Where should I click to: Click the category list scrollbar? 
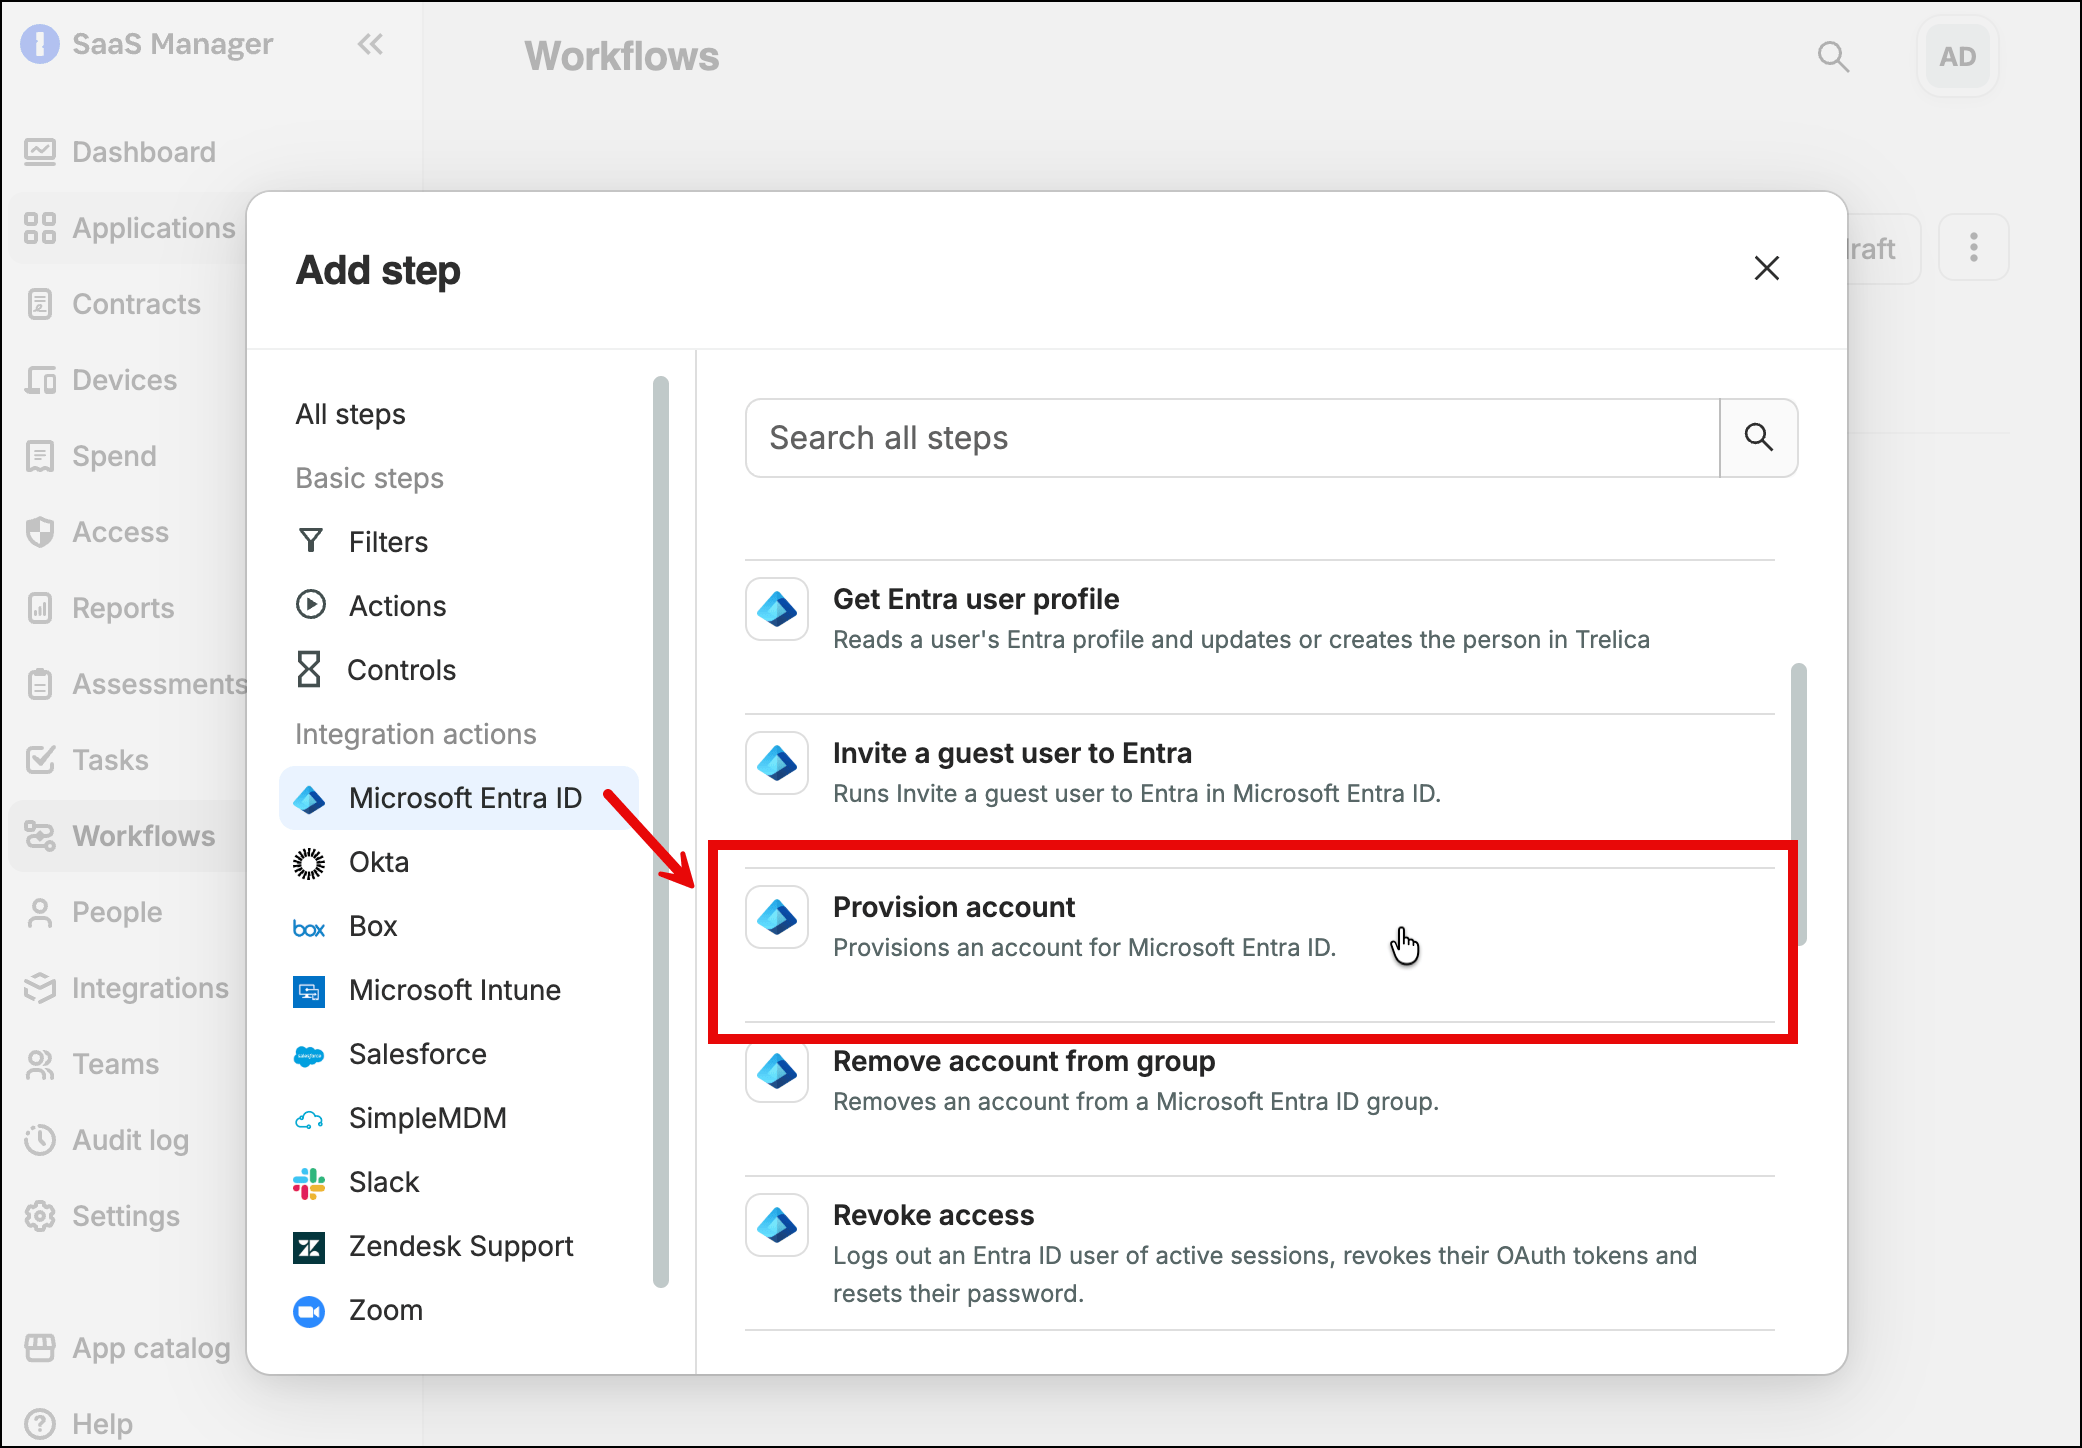(x=660, y=832)
